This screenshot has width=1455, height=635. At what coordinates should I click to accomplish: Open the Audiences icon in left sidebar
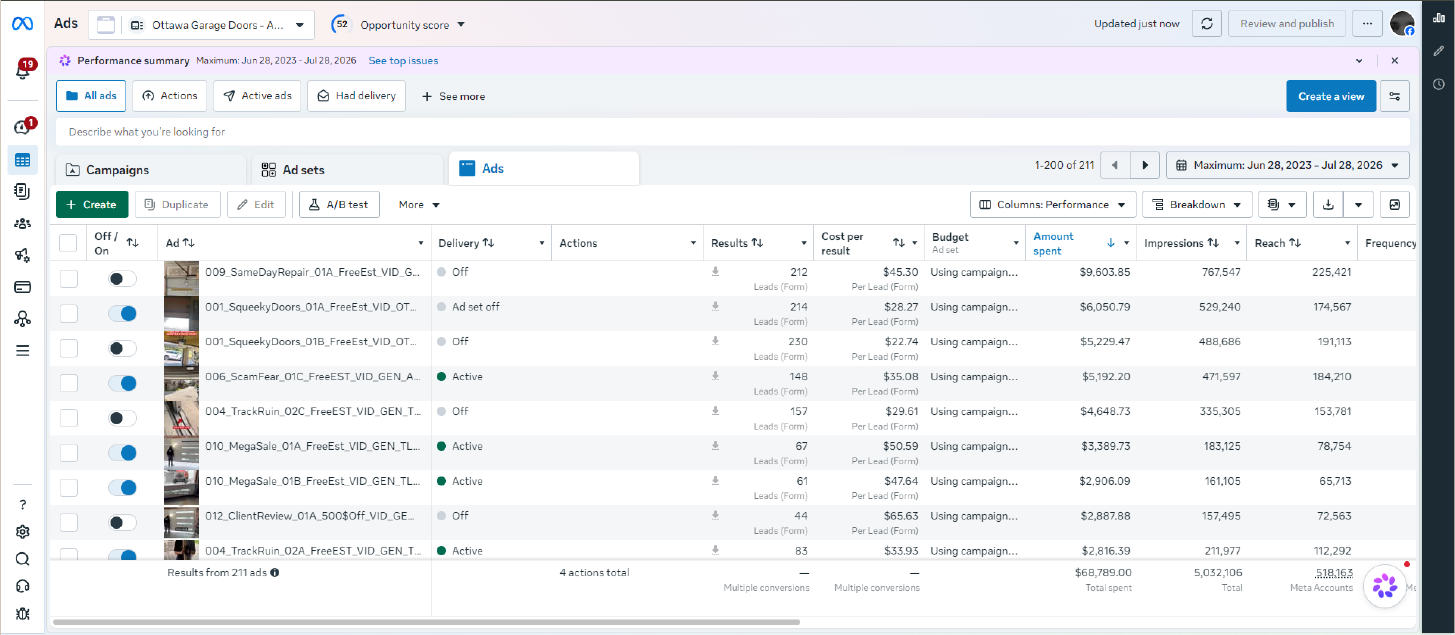tap(23, 223)
